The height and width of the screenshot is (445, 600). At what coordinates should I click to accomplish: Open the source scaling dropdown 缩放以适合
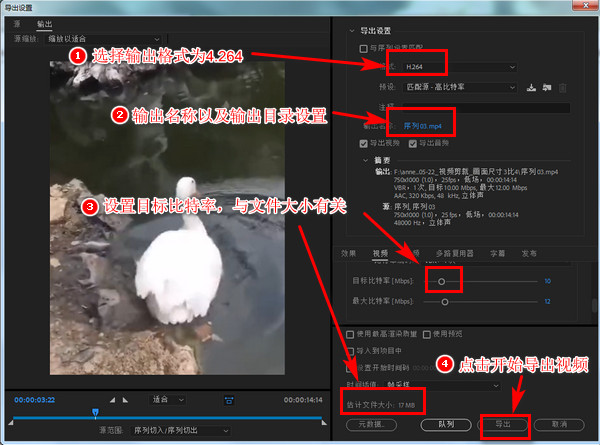[103, 39]
